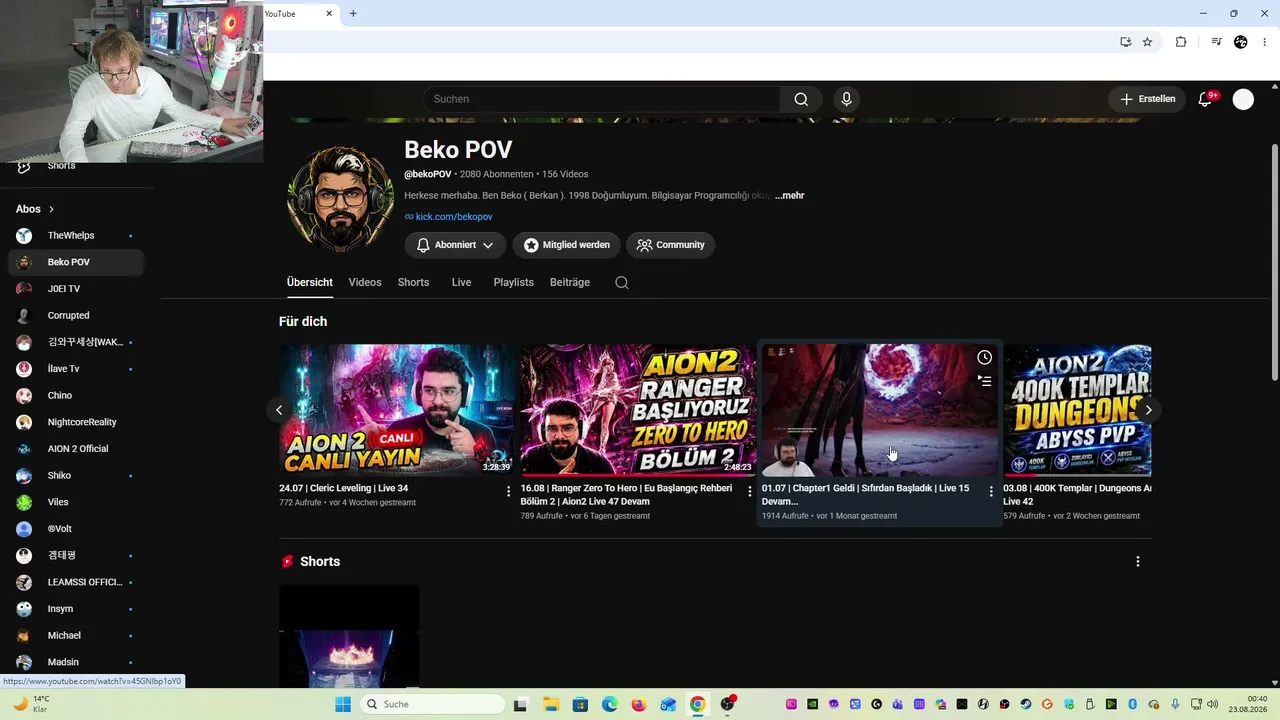Switch to the Beiträge tab
The image size is (1280, 720).
570,283
